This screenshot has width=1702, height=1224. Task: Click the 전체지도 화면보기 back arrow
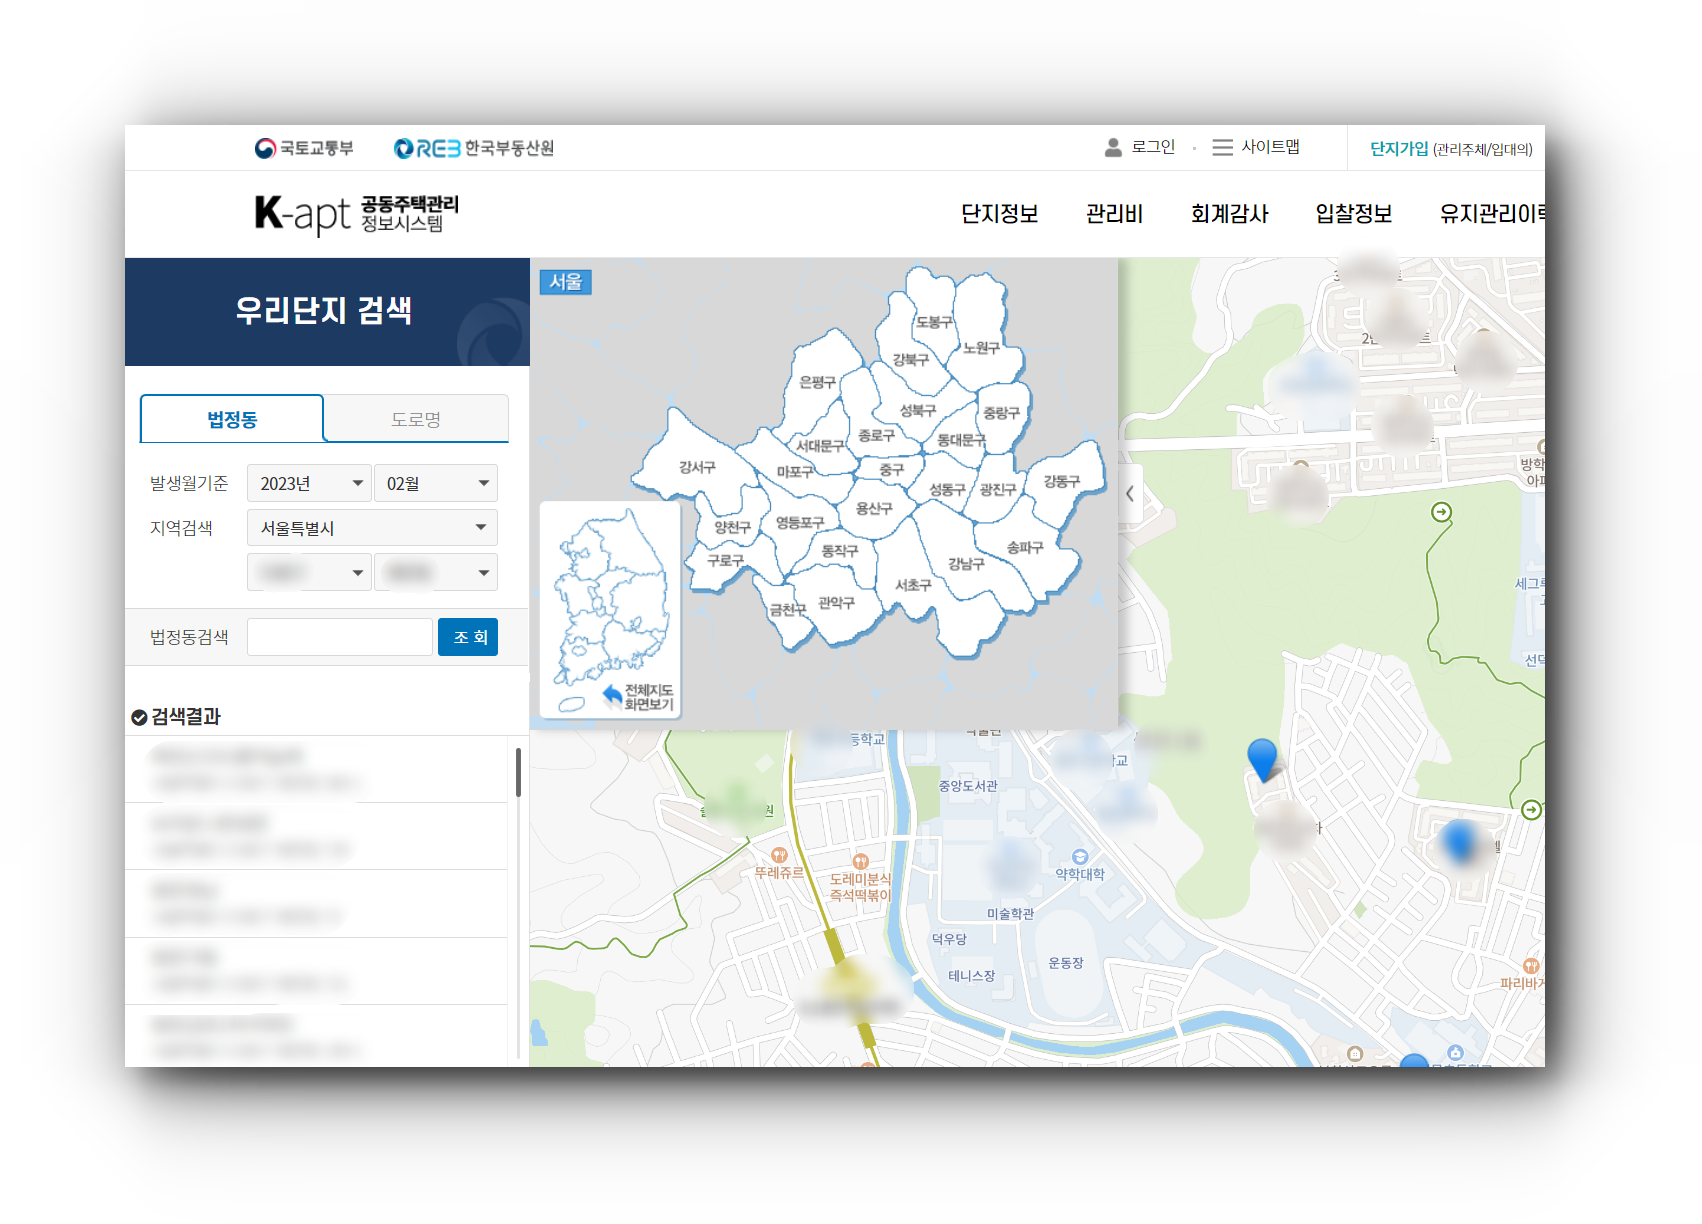[x=612, y=694]
